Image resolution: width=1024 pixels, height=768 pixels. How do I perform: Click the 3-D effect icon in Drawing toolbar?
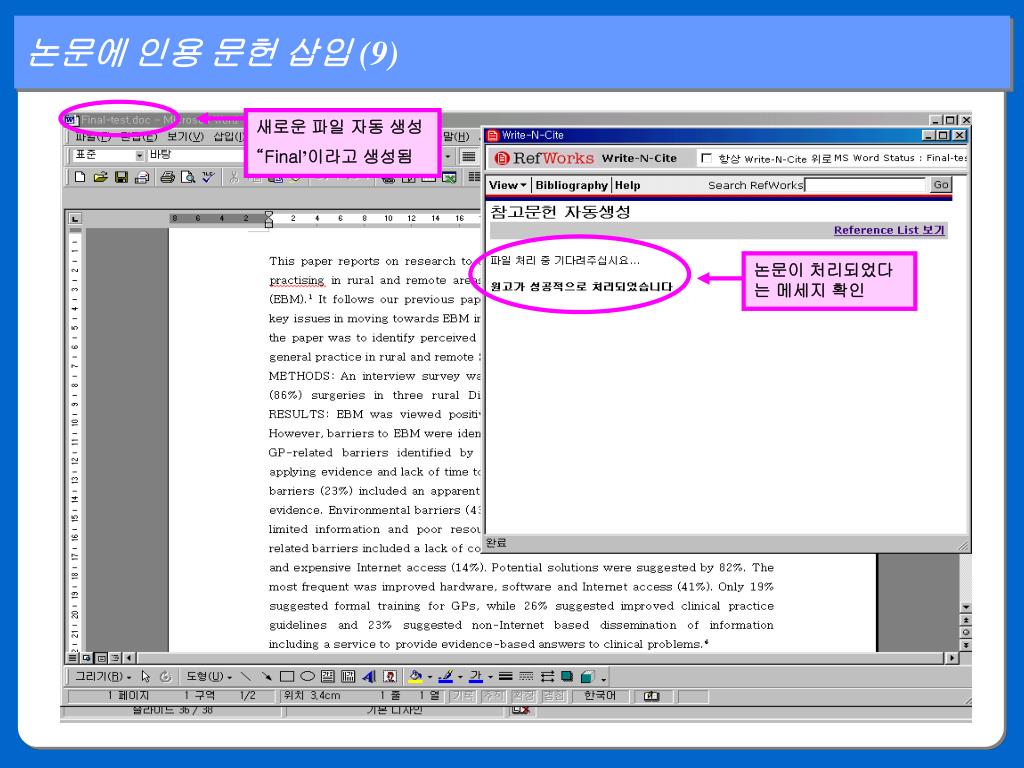coord(587,677)
